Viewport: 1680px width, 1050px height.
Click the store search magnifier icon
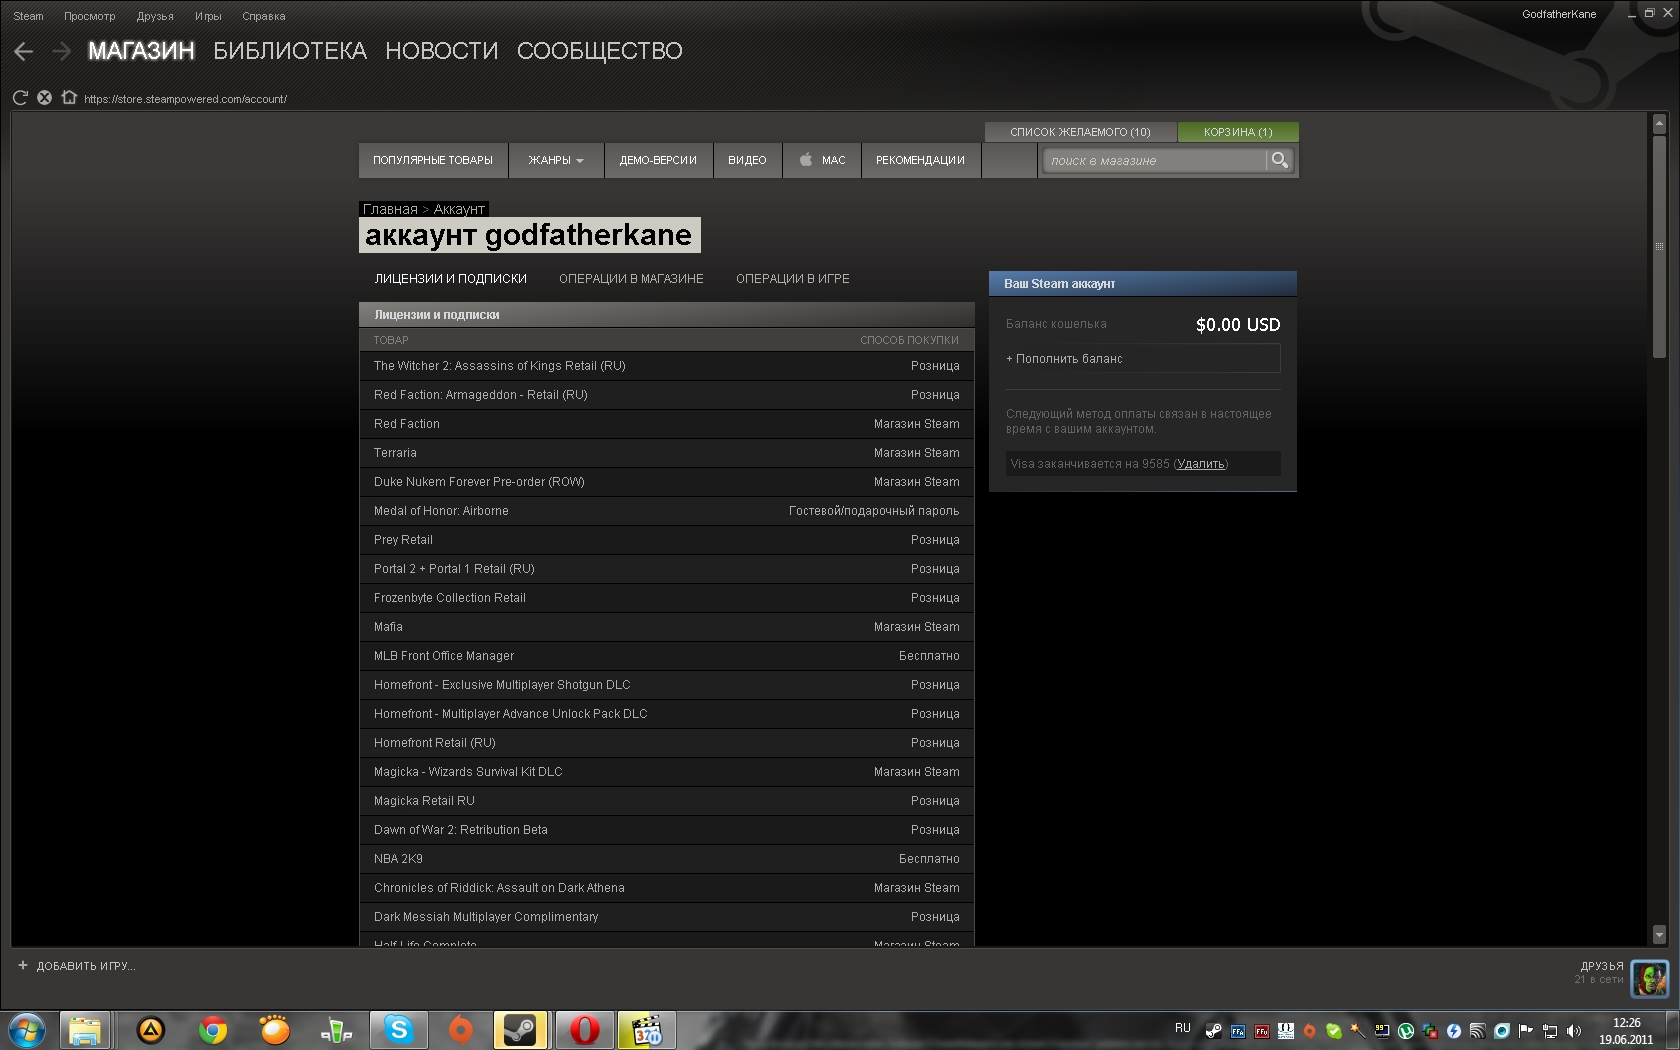(x=1279, y=160)
